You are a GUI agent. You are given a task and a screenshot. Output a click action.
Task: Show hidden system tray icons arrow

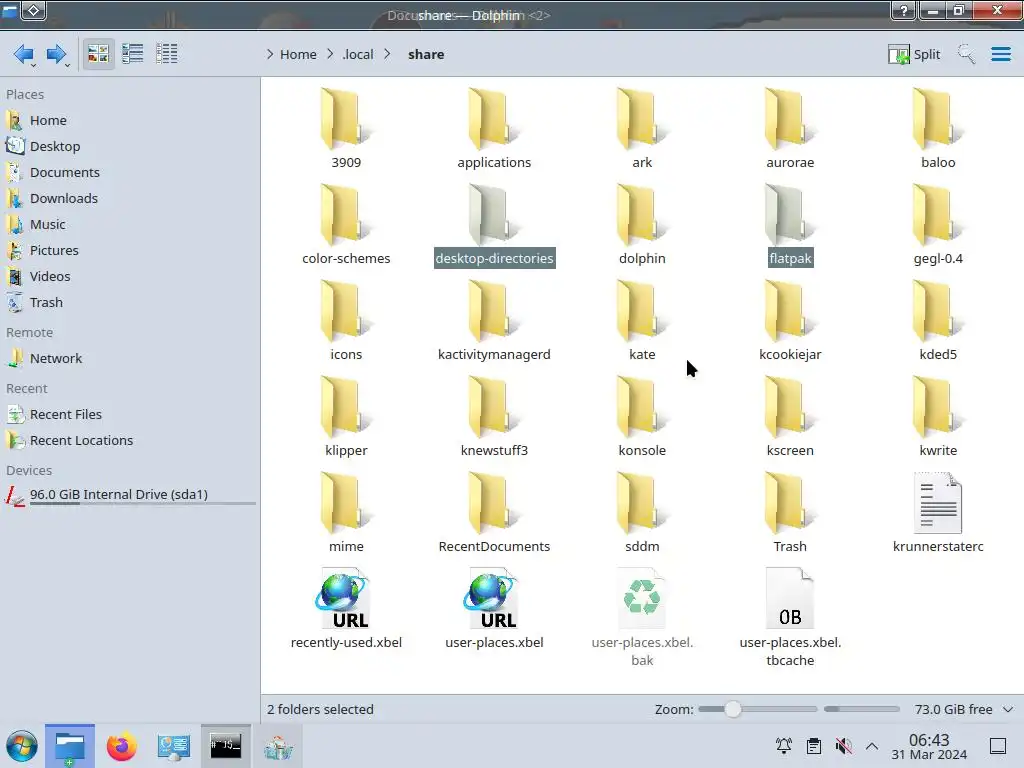[x=872, y=746]
